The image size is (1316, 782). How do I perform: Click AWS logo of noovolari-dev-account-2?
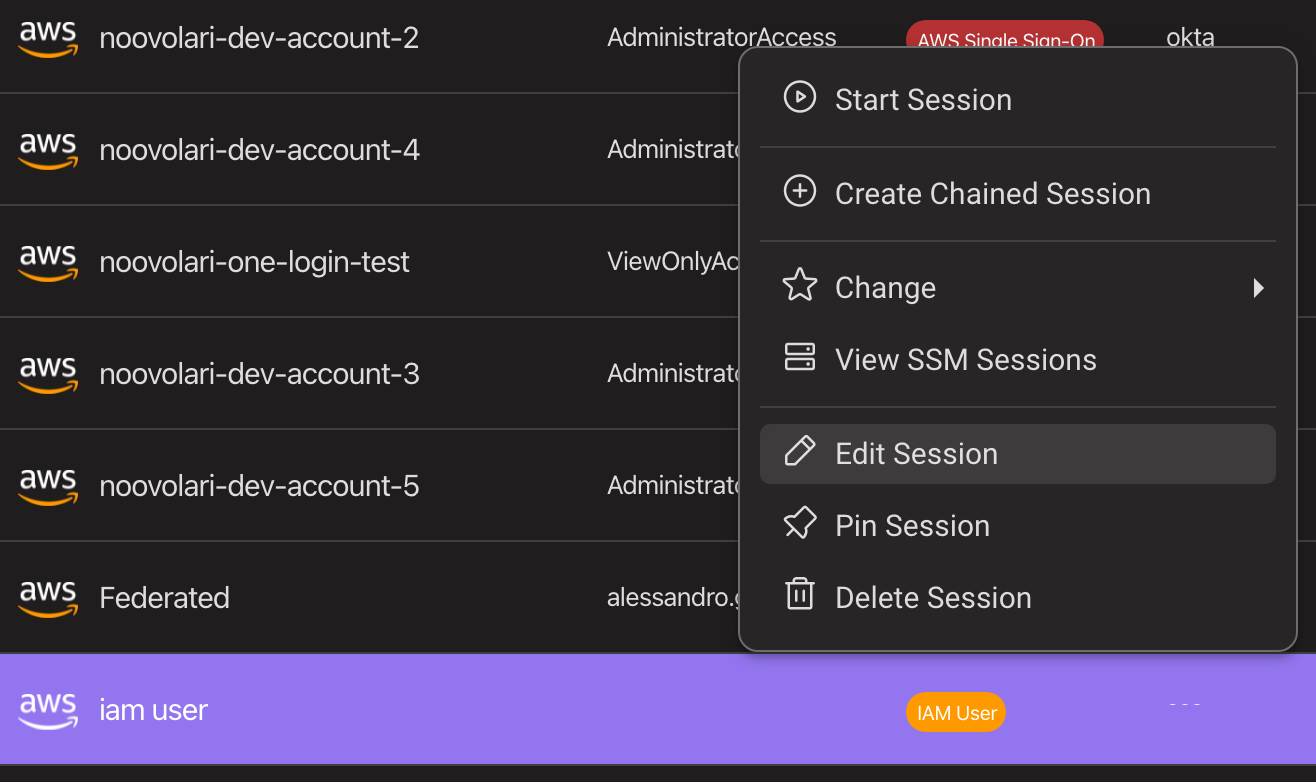(48, 38)
